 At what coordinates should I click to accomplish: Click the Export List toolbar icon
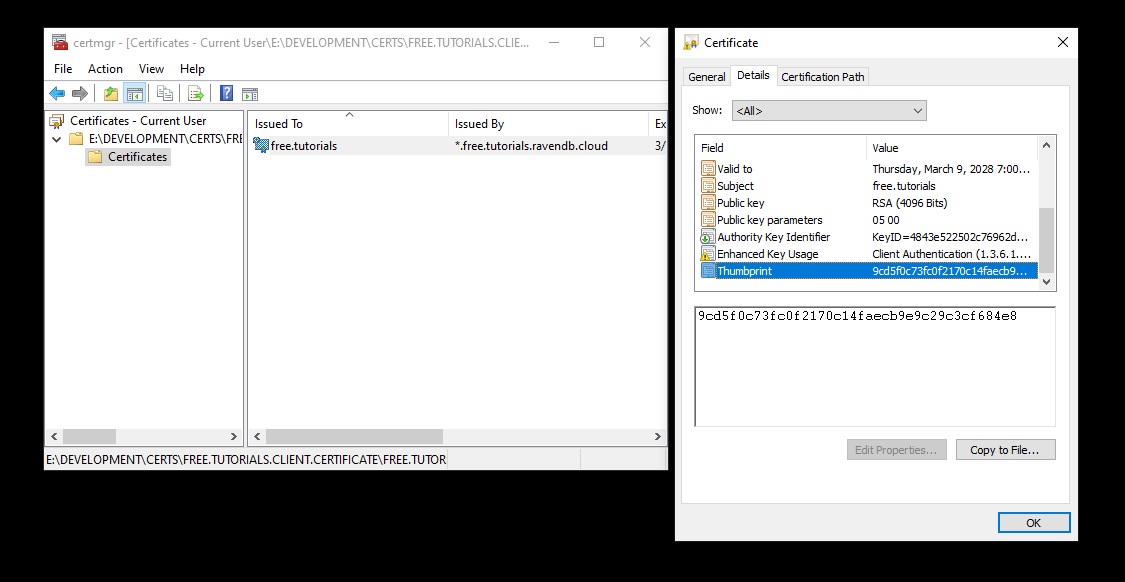[196, 93]
